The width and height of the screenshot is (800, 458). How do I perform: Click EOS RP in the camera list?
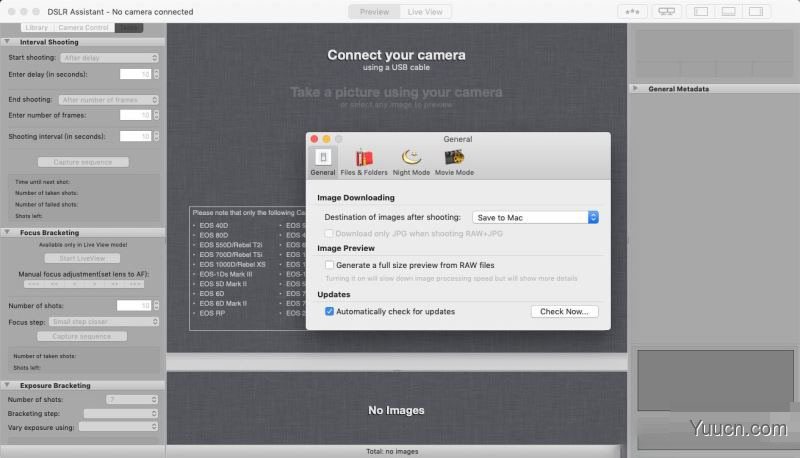212,313
